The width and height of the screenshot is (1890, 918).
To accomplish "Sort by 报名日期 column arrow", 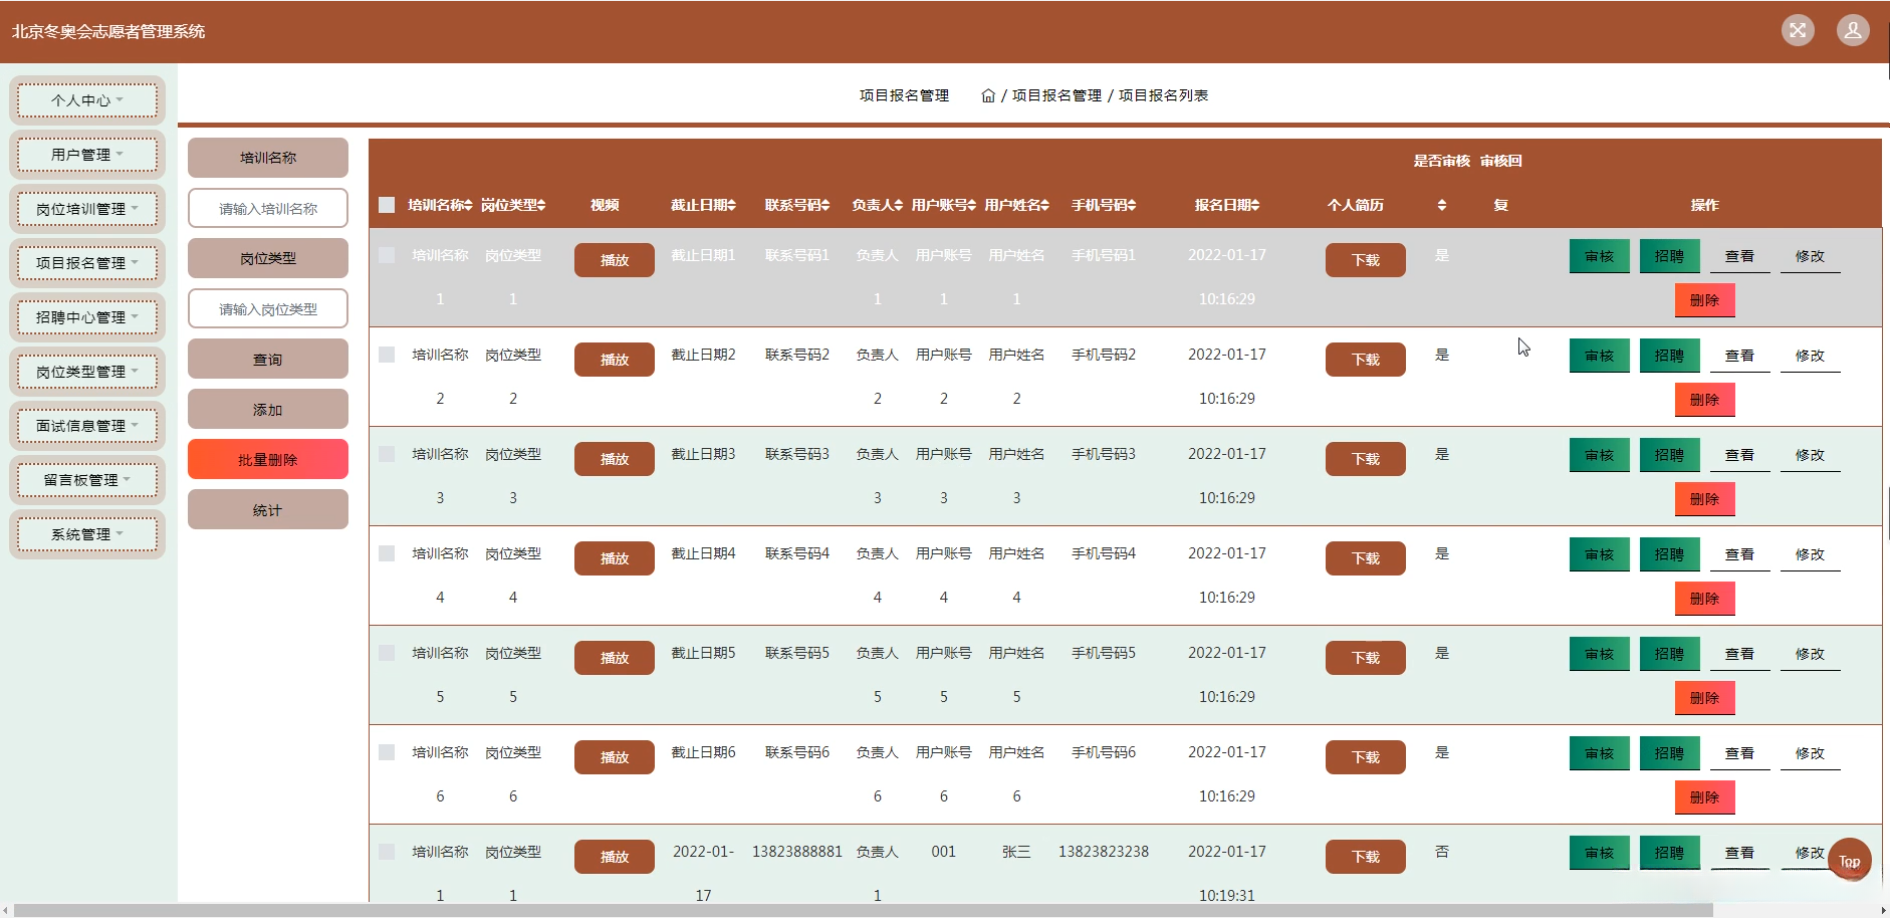I will 1256,205.
